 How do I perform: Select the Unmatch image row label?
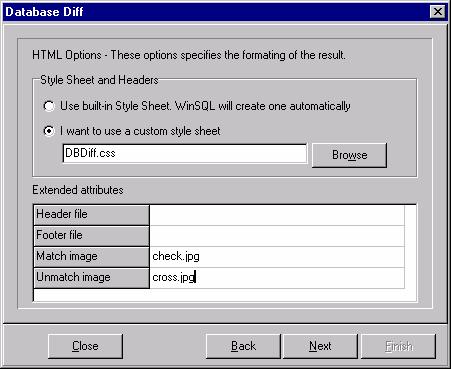(91, 278)
